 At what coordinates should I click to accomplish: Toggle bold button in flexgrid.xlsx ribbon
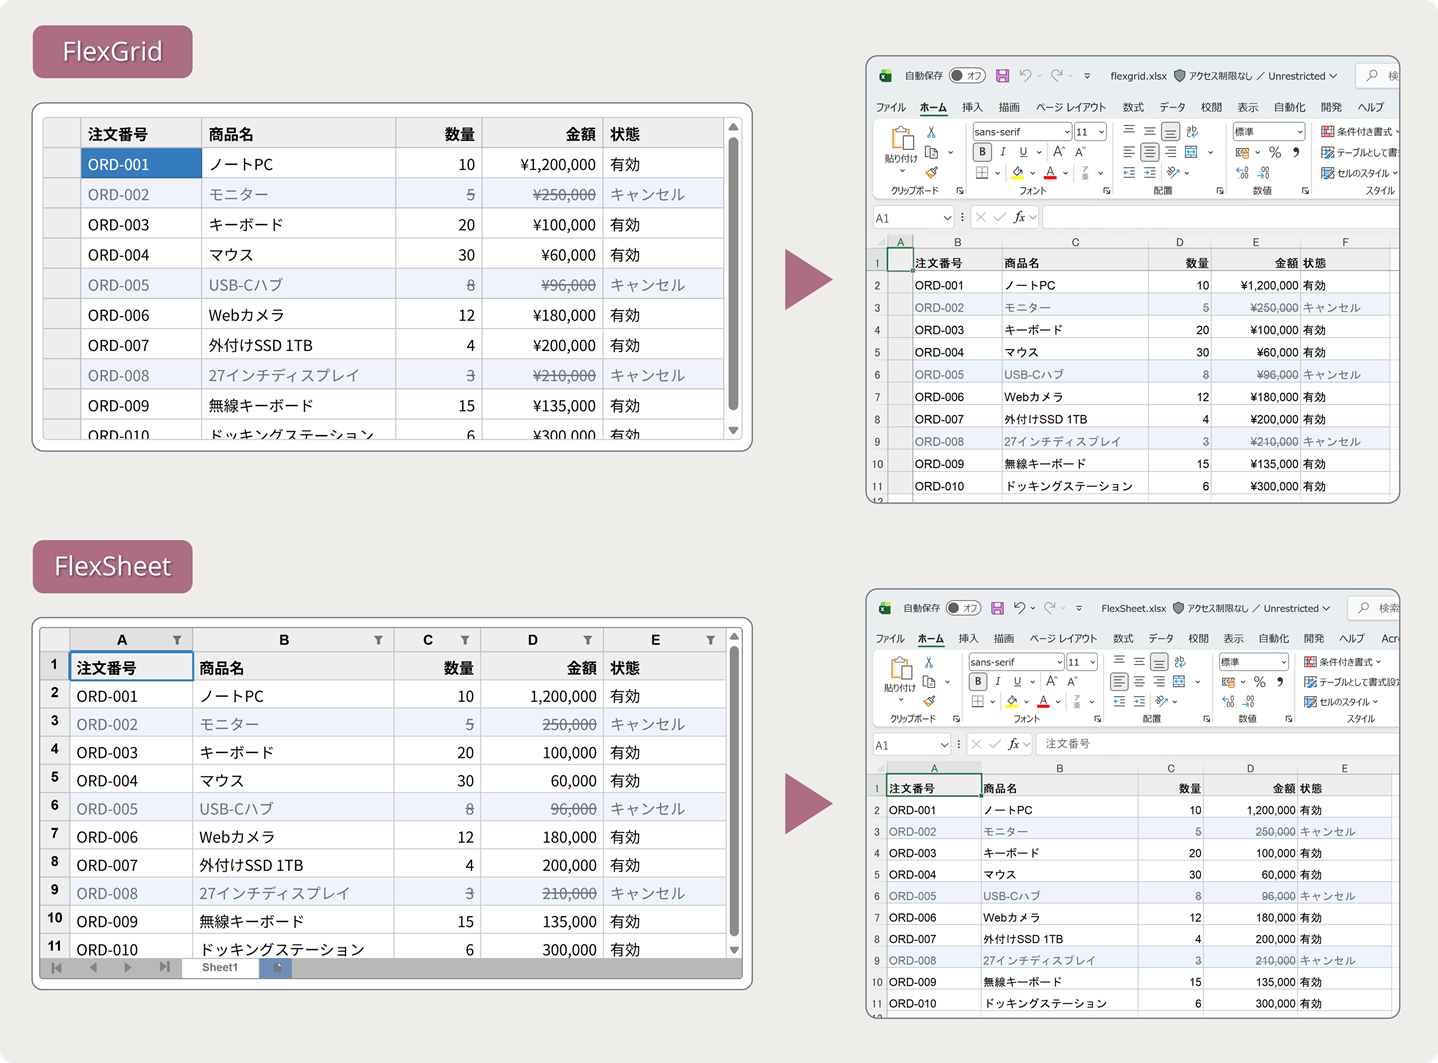(x=982, y=152)
